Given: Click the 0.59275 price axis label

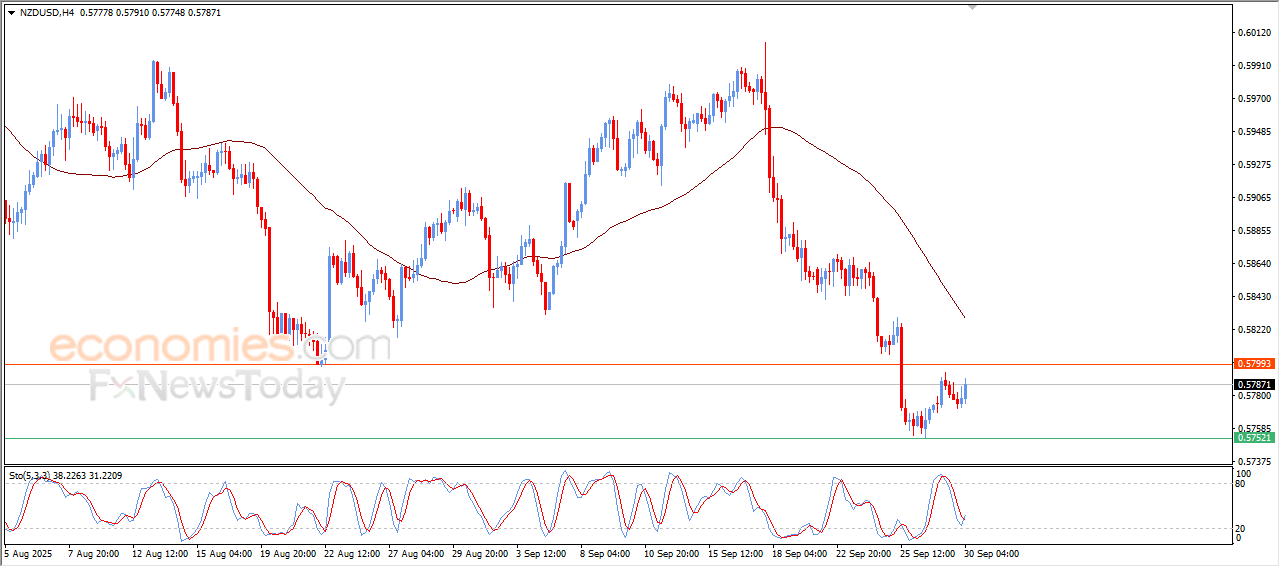Looking at the screenshot, I should click(x=1254, y=165).
